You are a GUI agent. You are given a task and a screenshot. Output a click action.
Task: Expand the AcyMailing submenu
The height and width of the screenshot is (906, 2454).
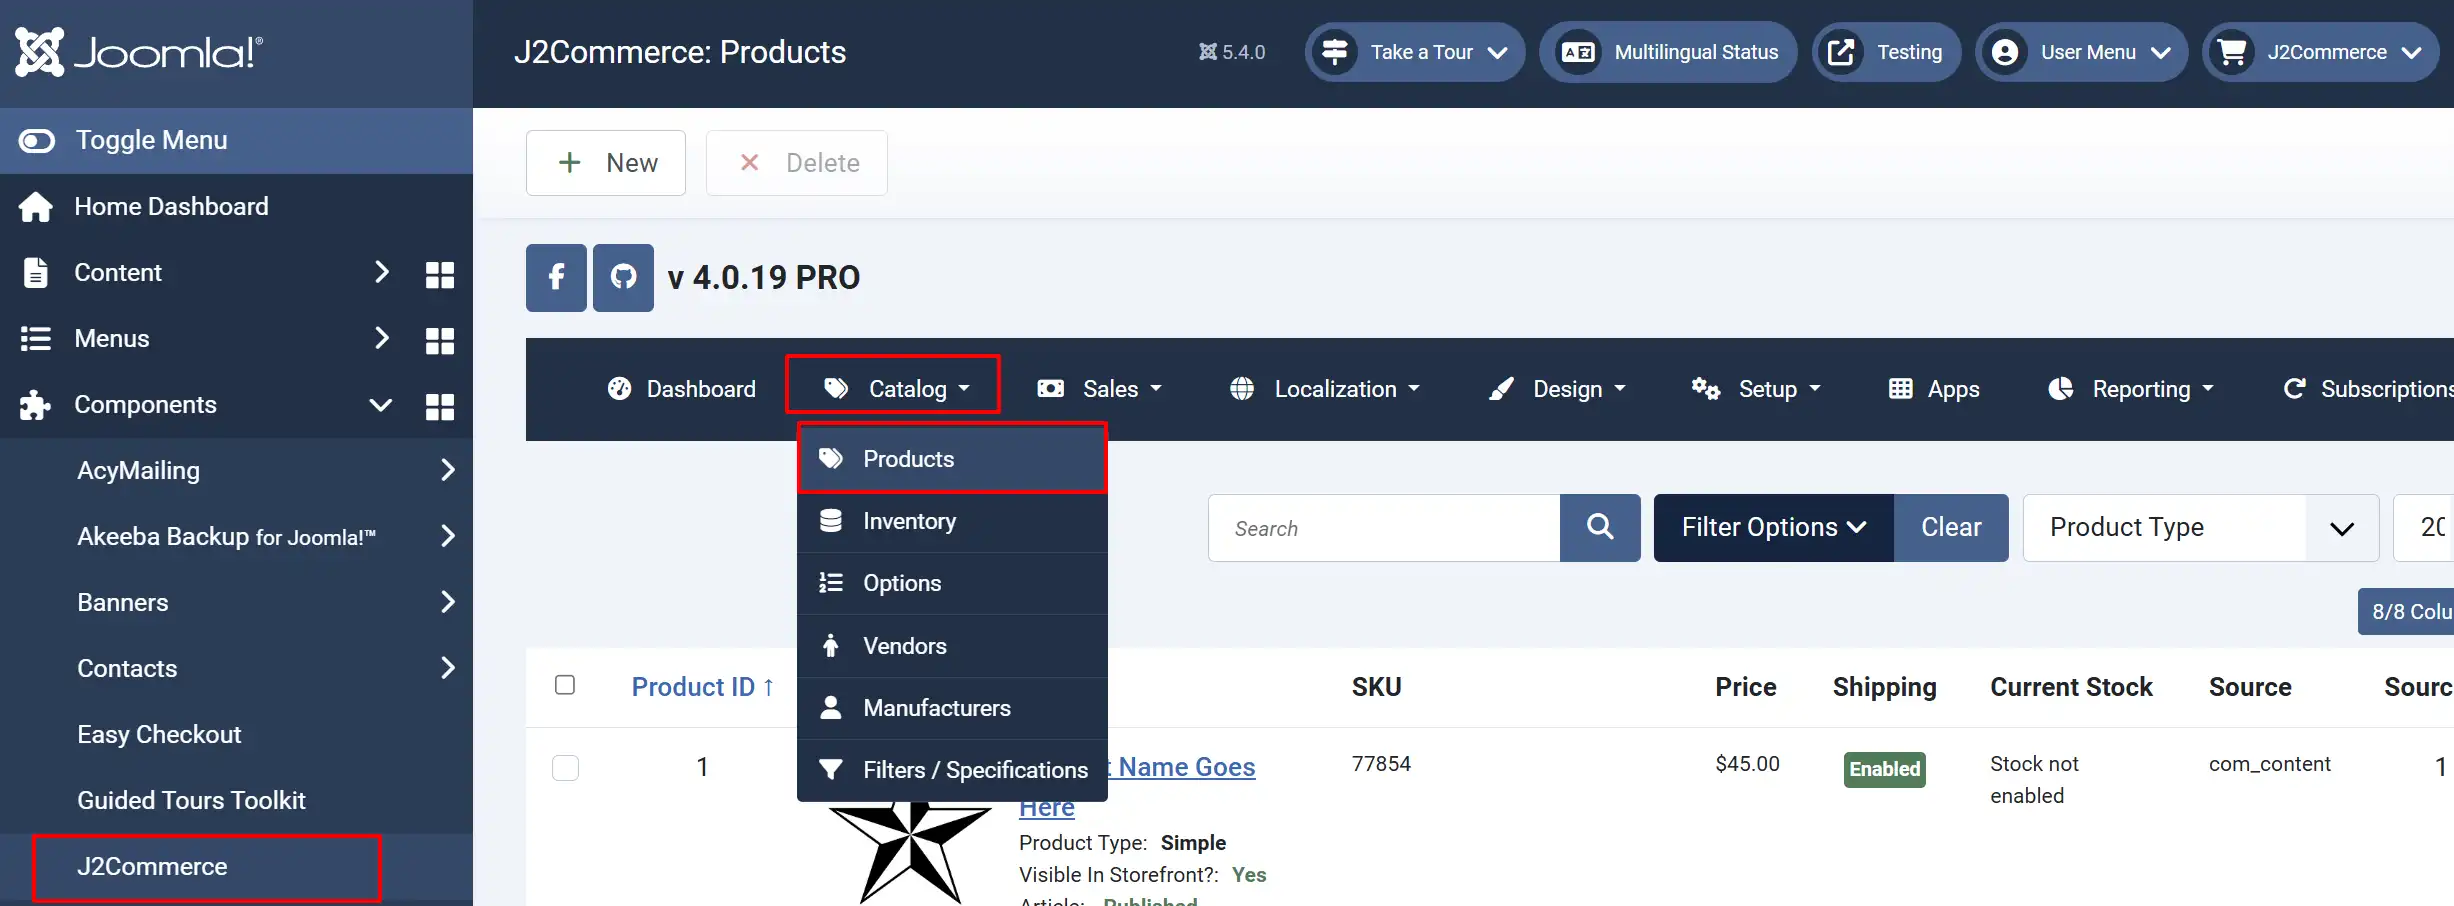tap(448, 470)
